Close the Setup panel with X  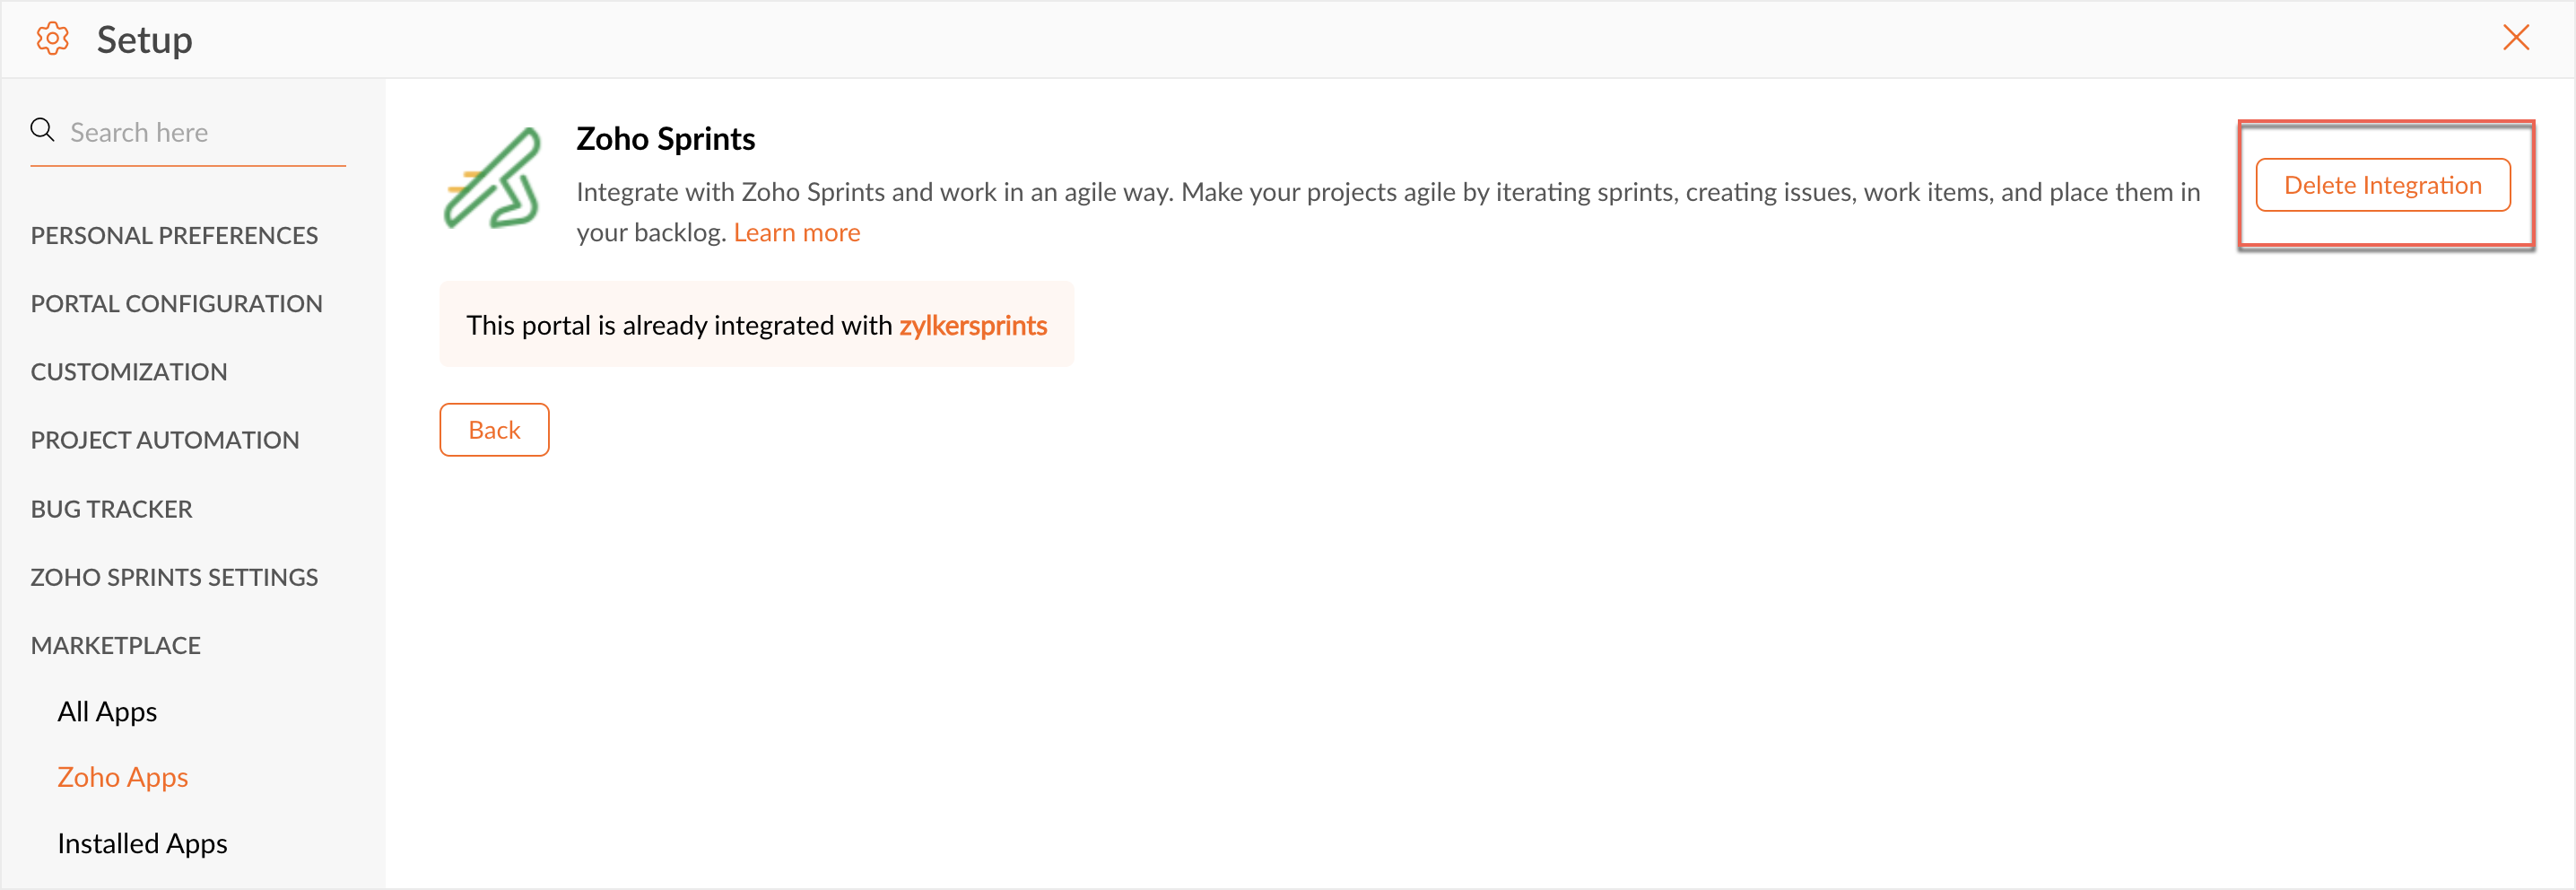coord(2515,38)
